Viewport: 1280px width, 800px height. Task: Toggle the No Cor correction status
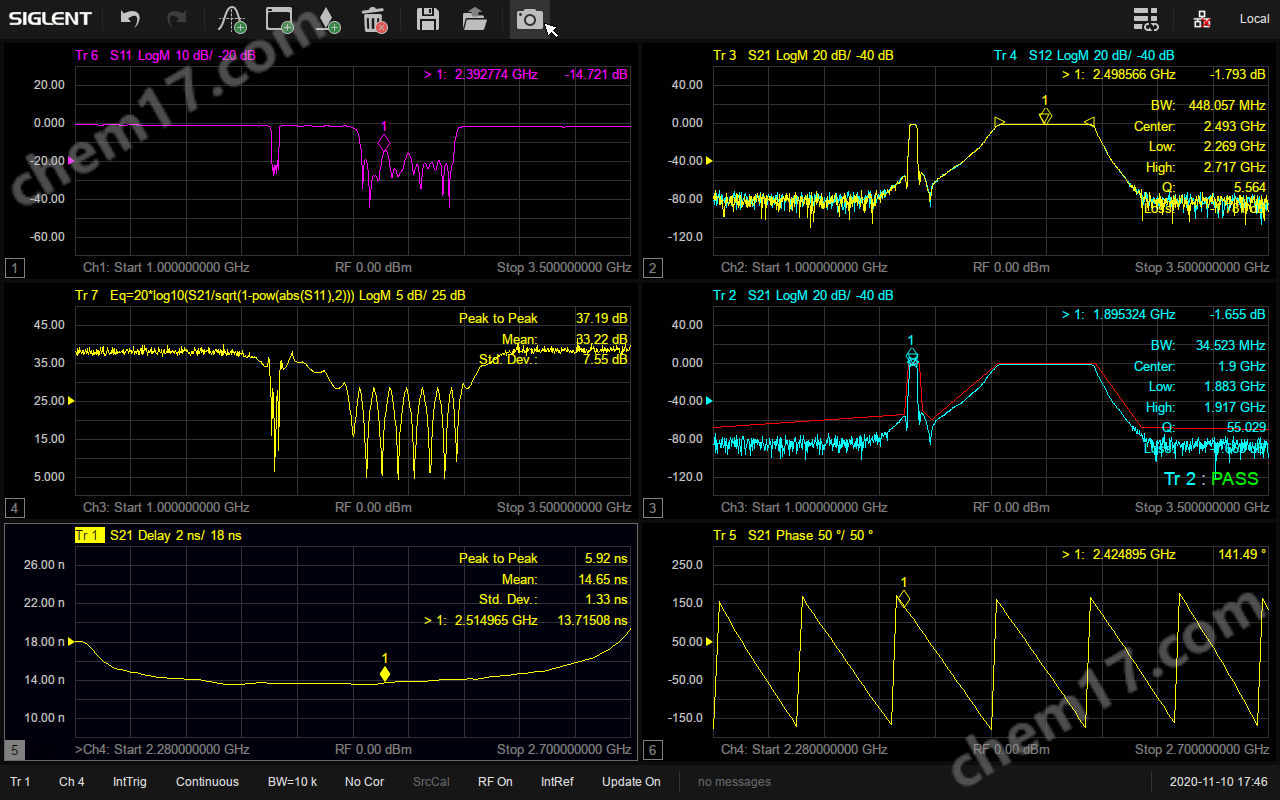click(364, 782)
